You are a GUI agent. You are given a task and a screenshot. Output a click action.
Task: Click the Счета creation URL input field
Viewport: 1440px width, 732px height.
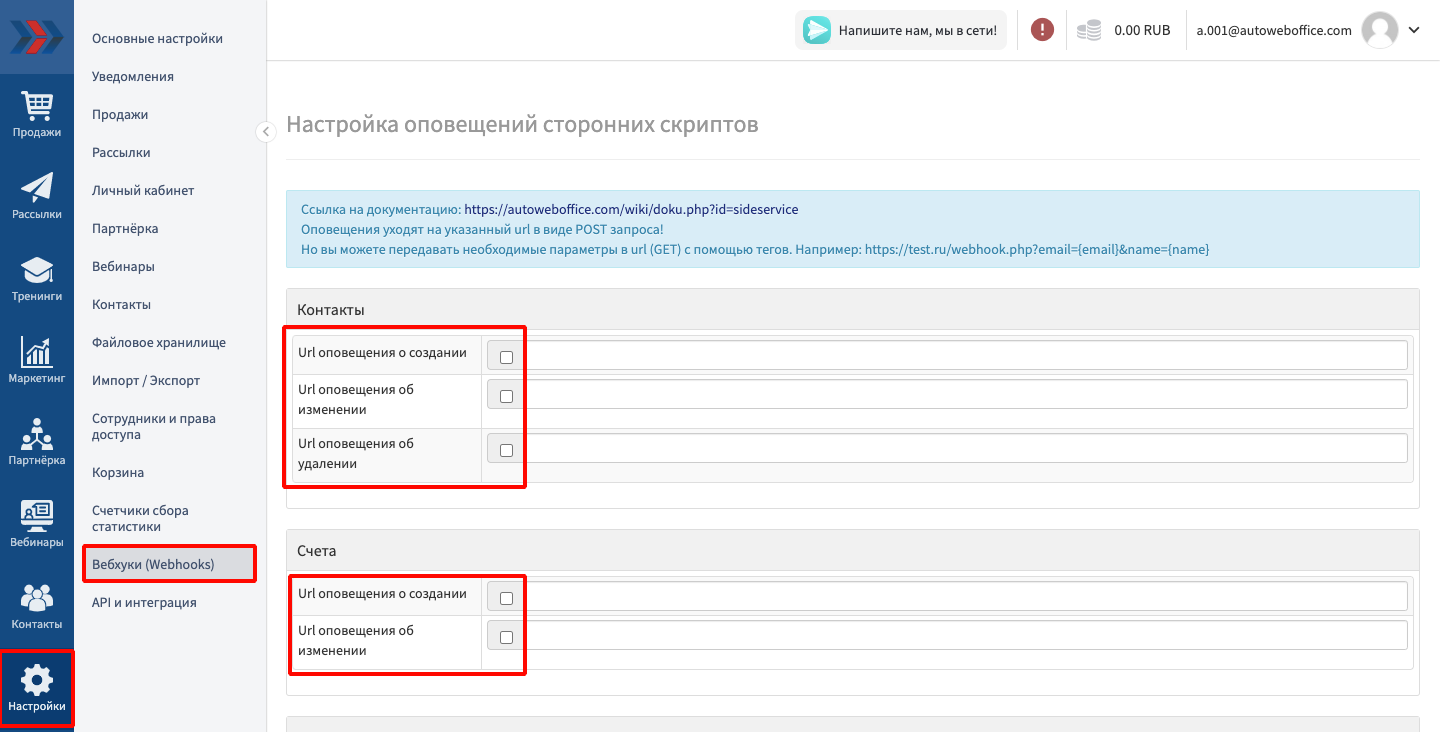965,597
